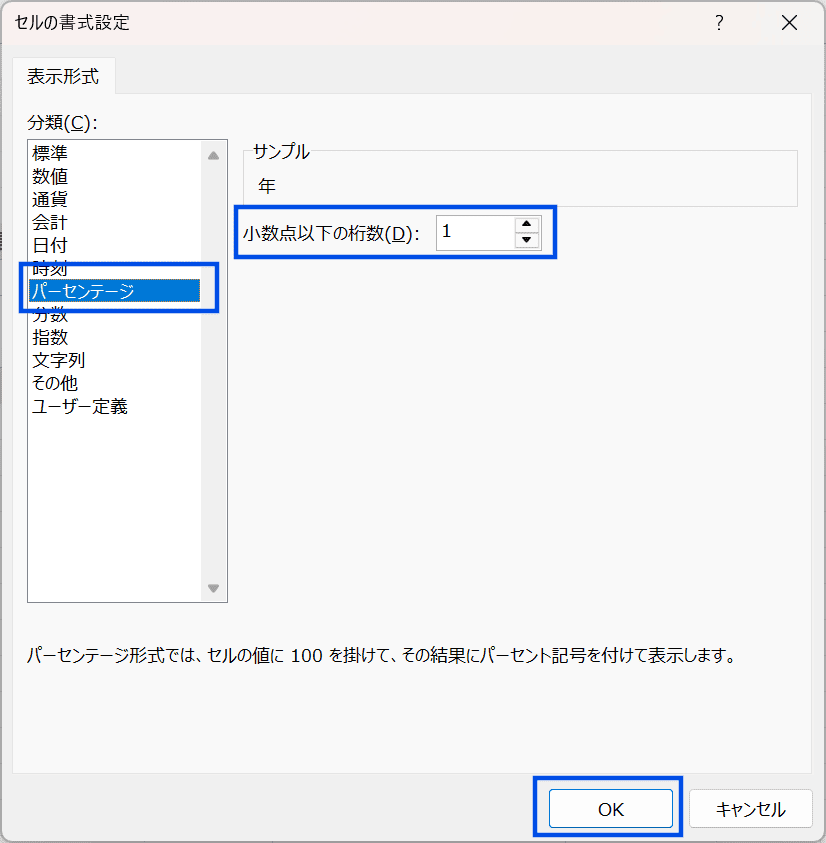The image size is (826, 843).
Task: Pick その他 category
Action: [x=54, y=383]
